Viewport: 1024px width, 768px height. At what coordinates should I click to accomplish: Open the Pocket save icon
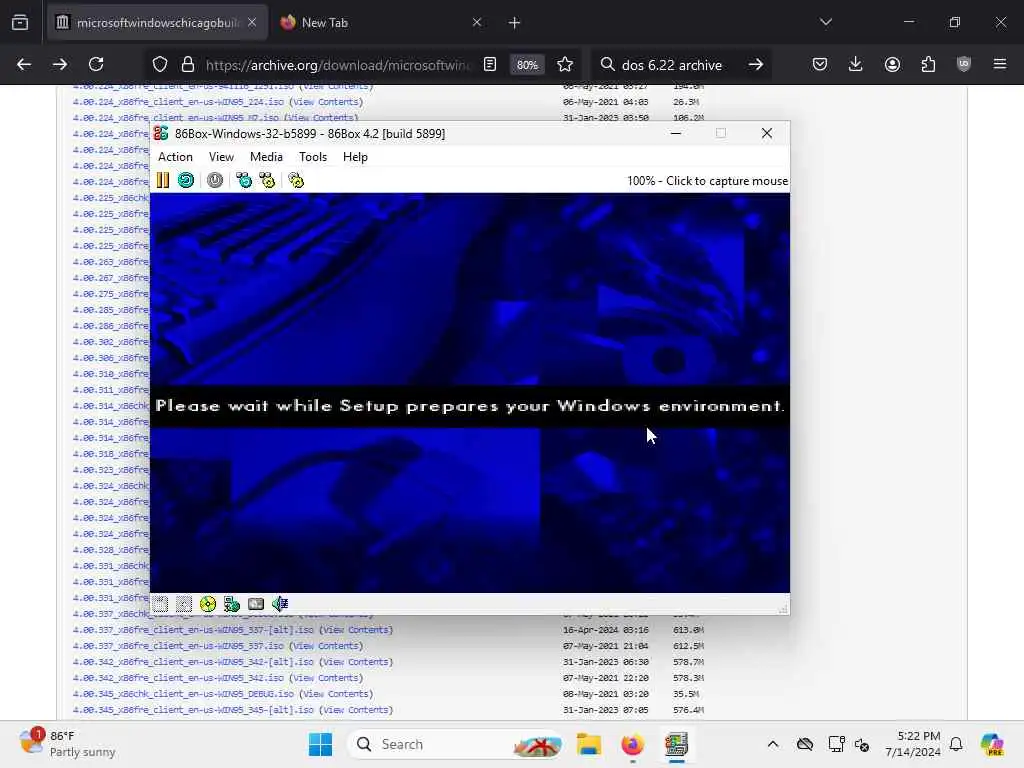820,64
